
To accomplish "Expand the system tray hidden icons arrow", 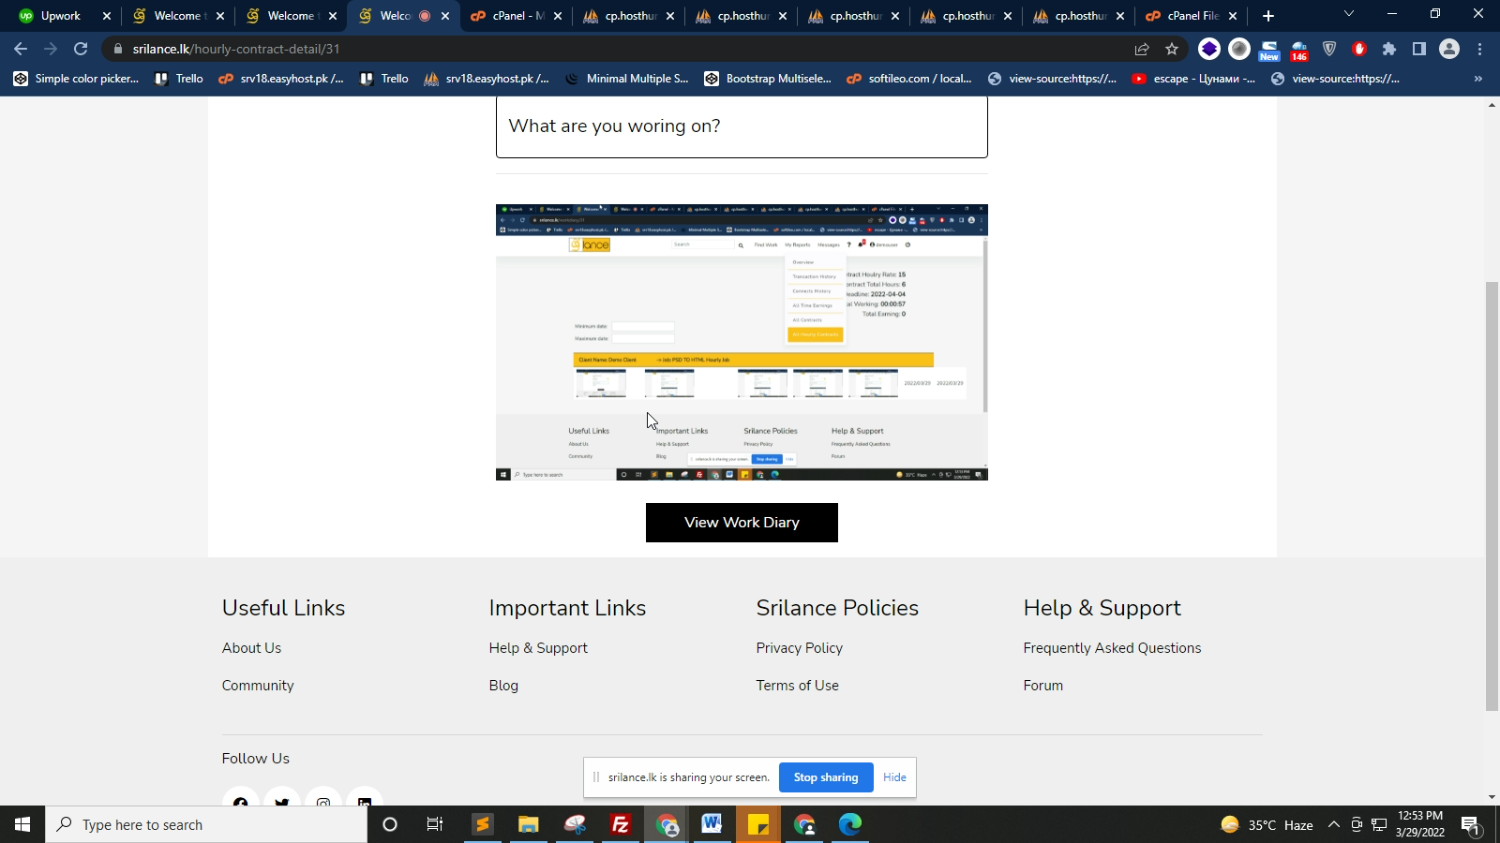I will click(1333, 825).
